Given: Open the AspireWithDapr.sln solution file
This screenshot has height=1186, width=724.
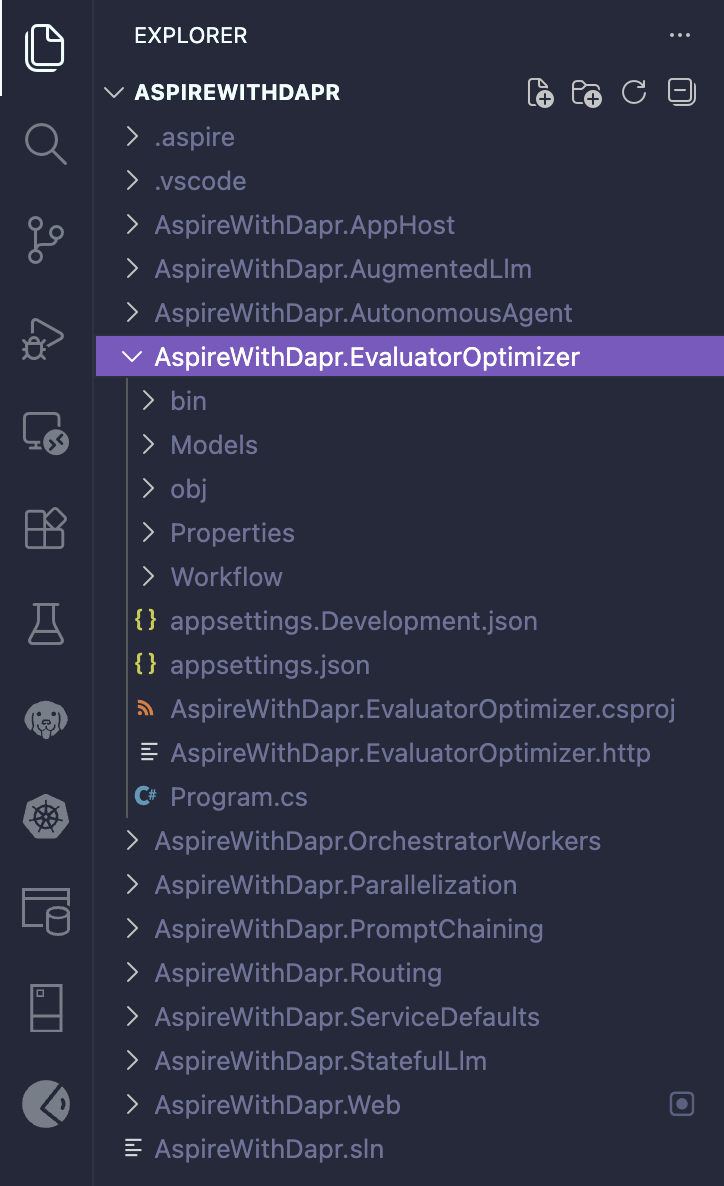Looking at the screenshot, I should tap(268, 1149).
